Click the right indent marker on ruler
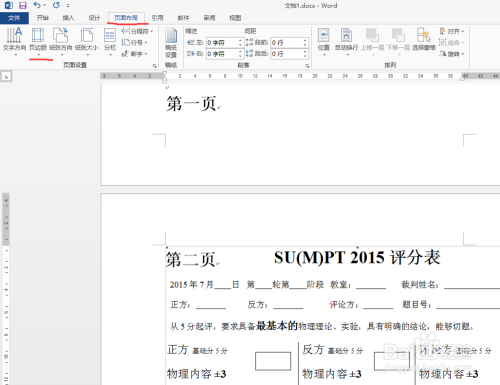This screenshot has width=500, height=385. coord(462,78)
